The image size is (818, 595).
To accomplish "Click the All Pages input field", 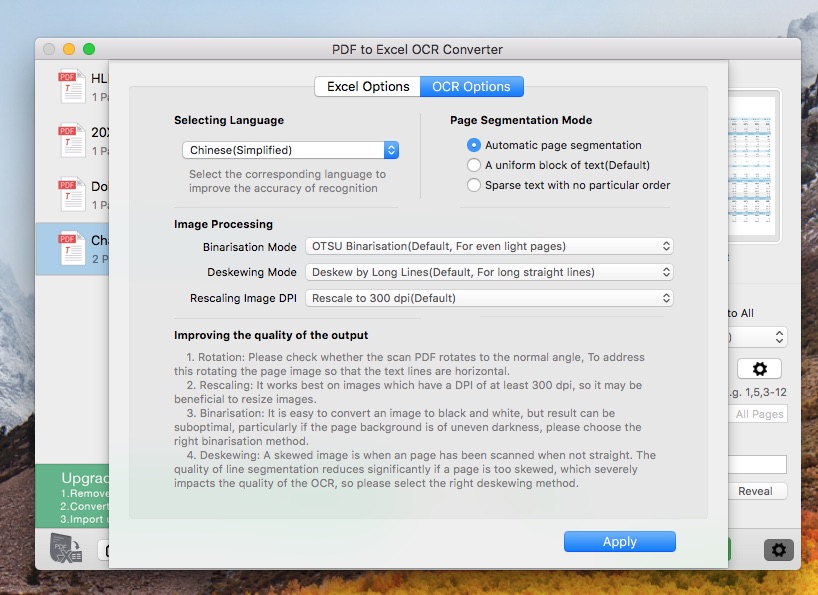I will click(x=757, y=414).
